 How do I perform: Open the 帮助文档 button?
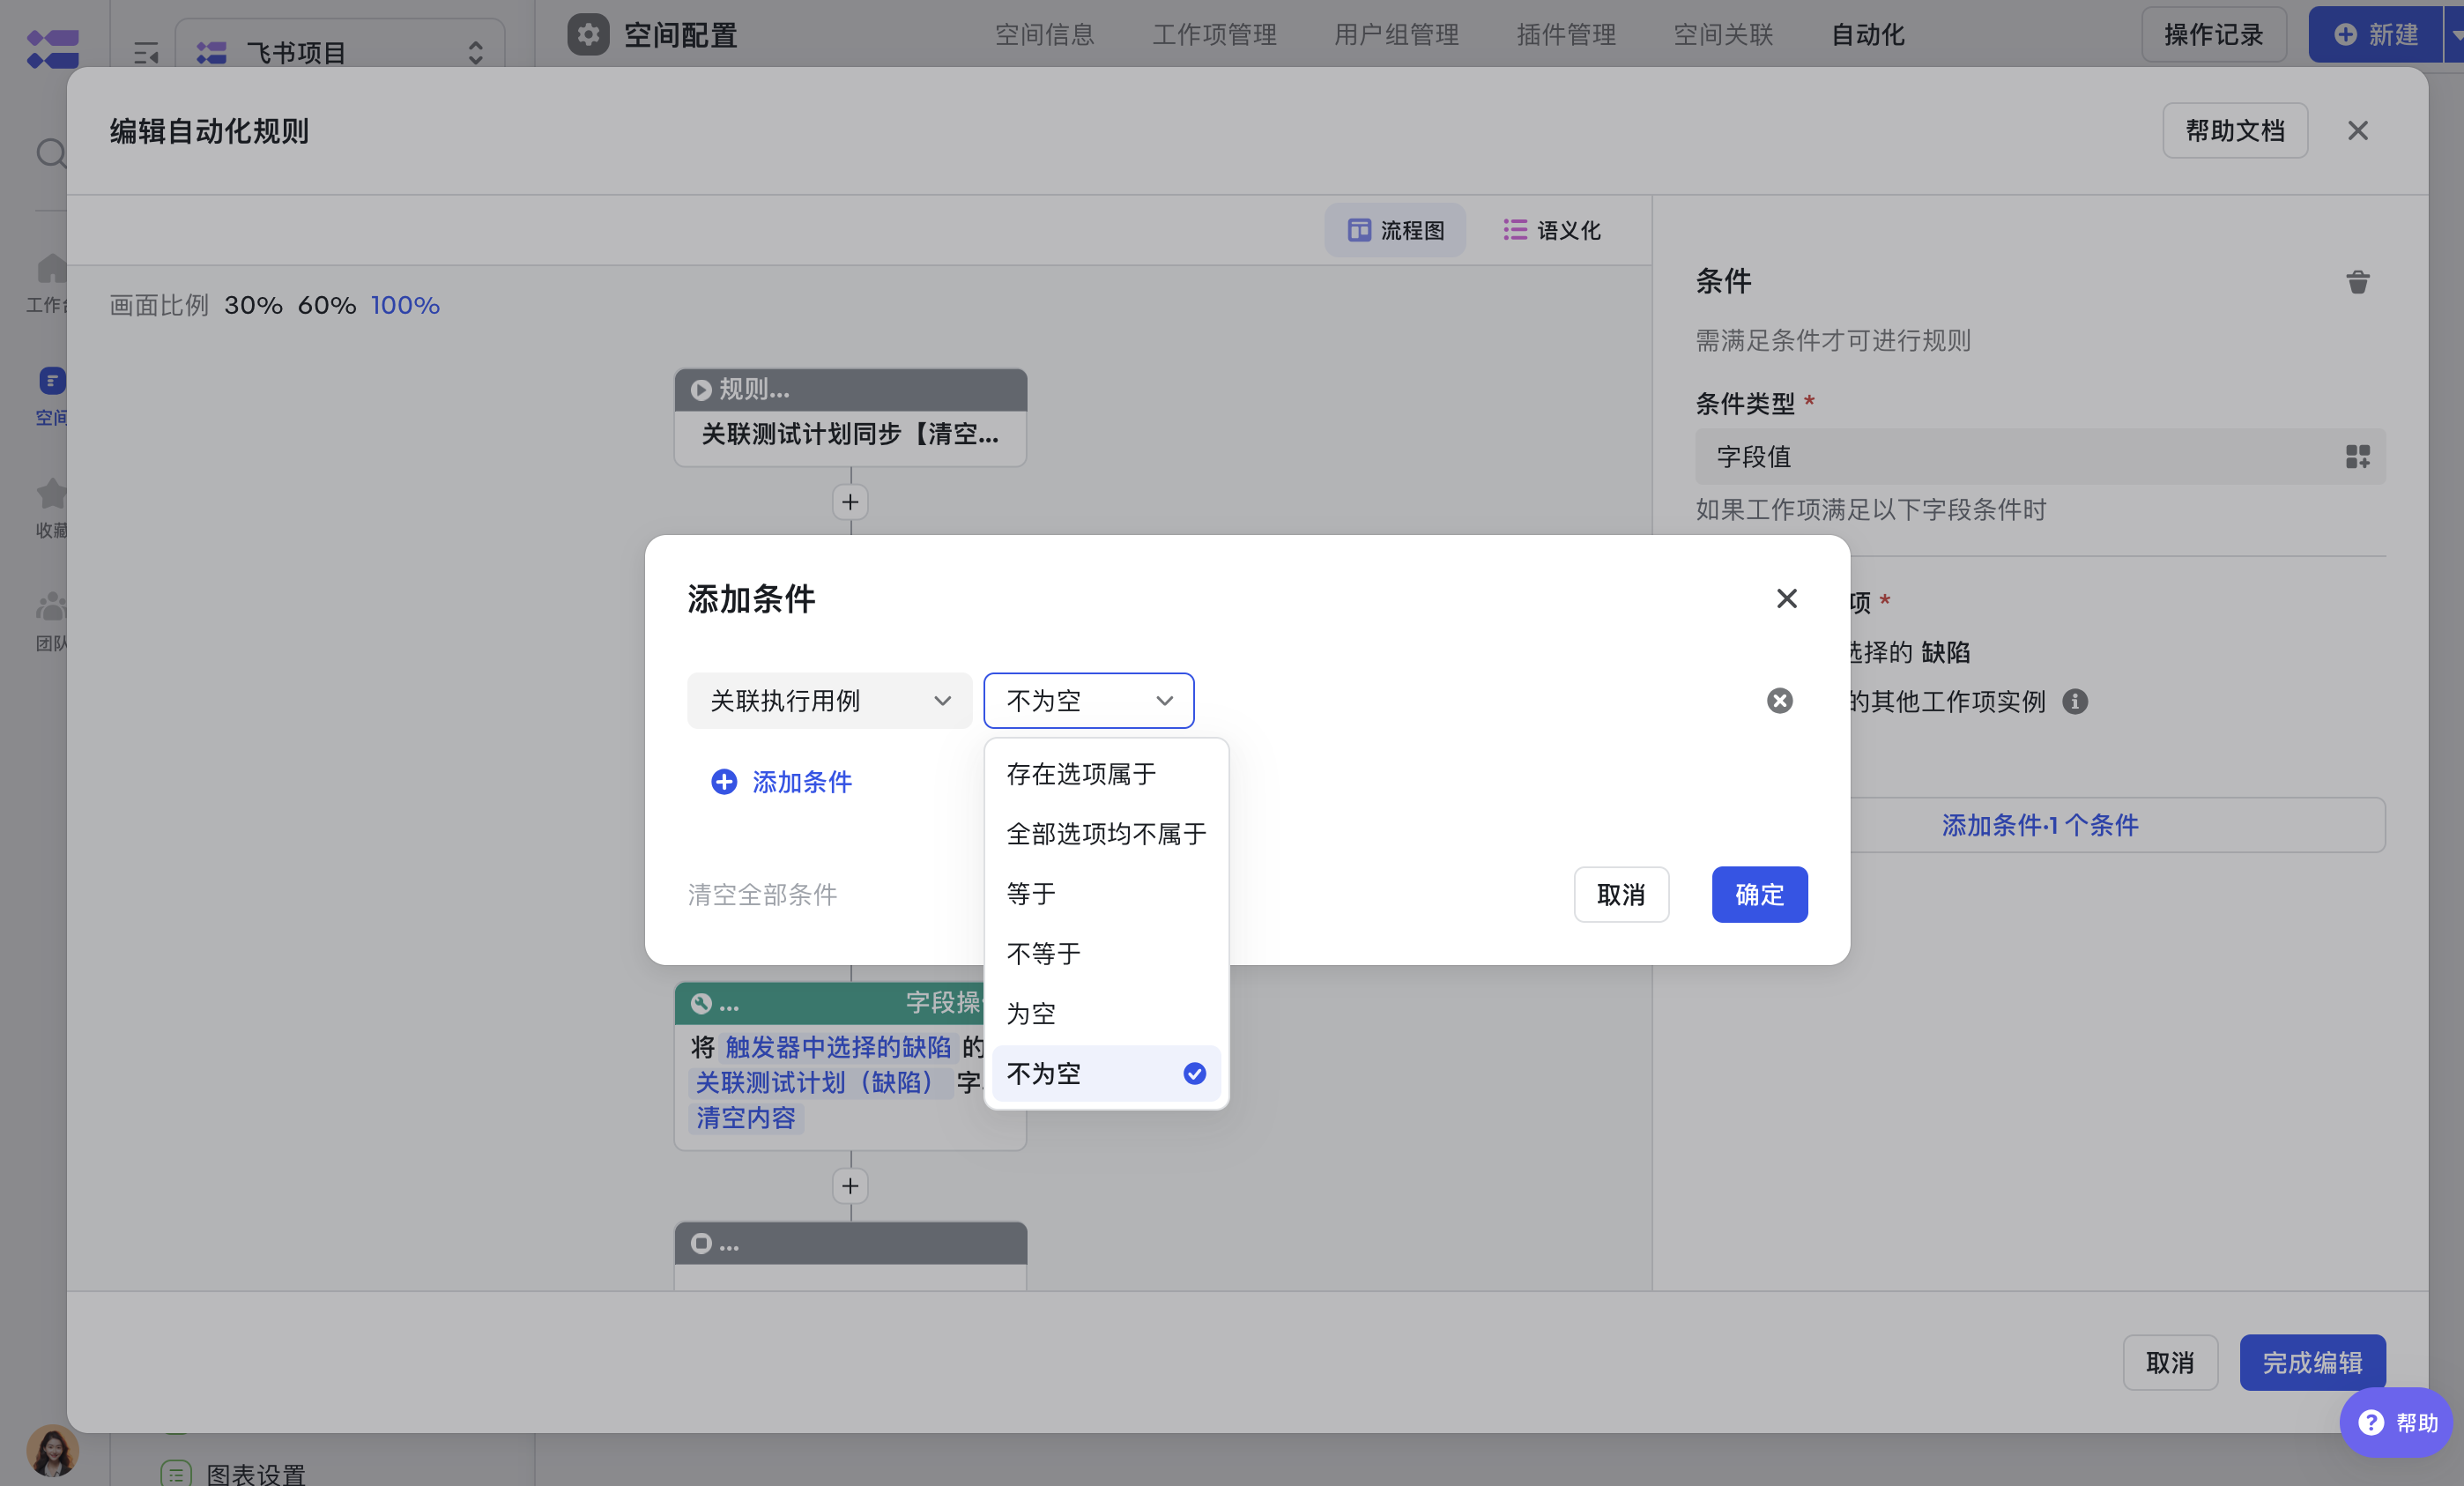(2235, 131)
